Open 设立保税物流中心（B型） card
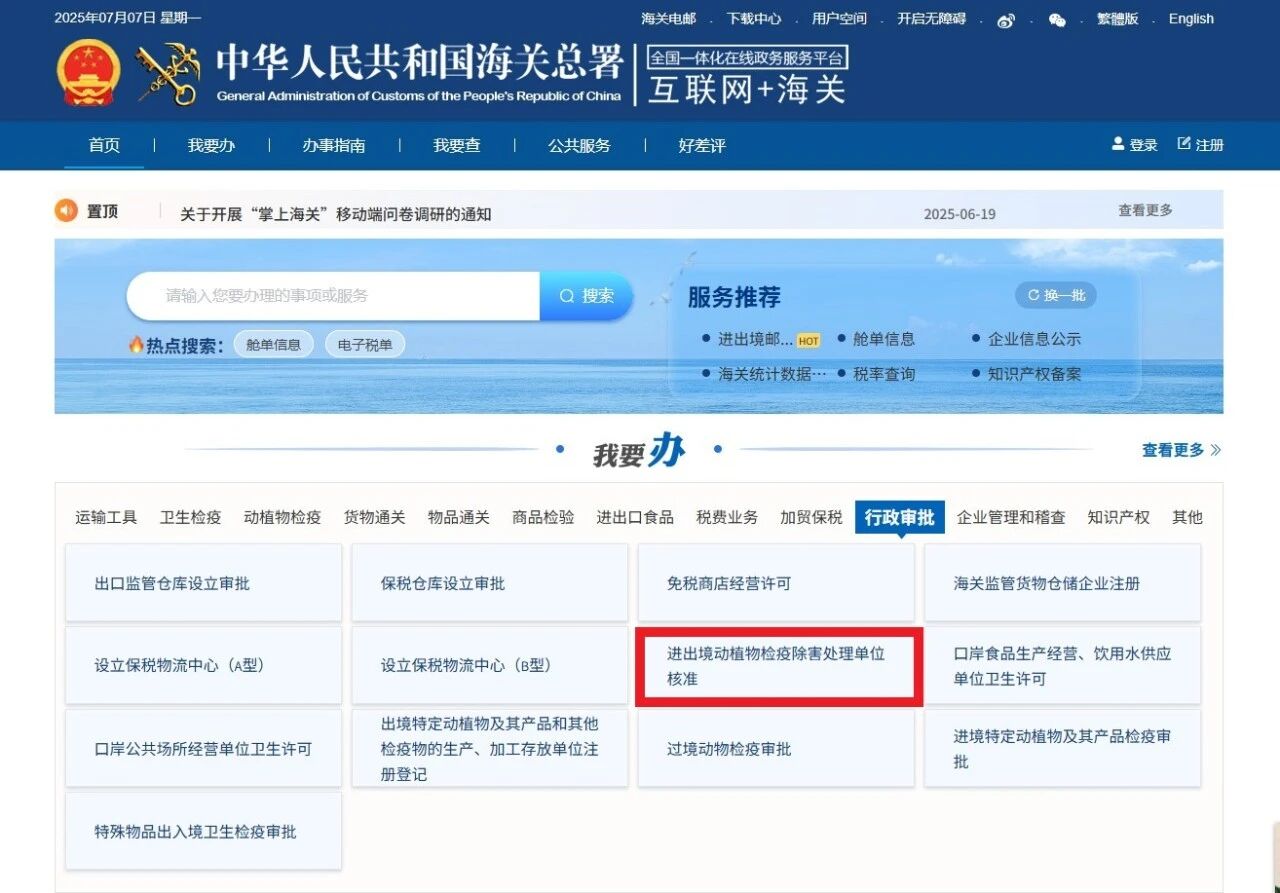The width and height of the screenshot is (1280, 893). (x=490, y=666)
